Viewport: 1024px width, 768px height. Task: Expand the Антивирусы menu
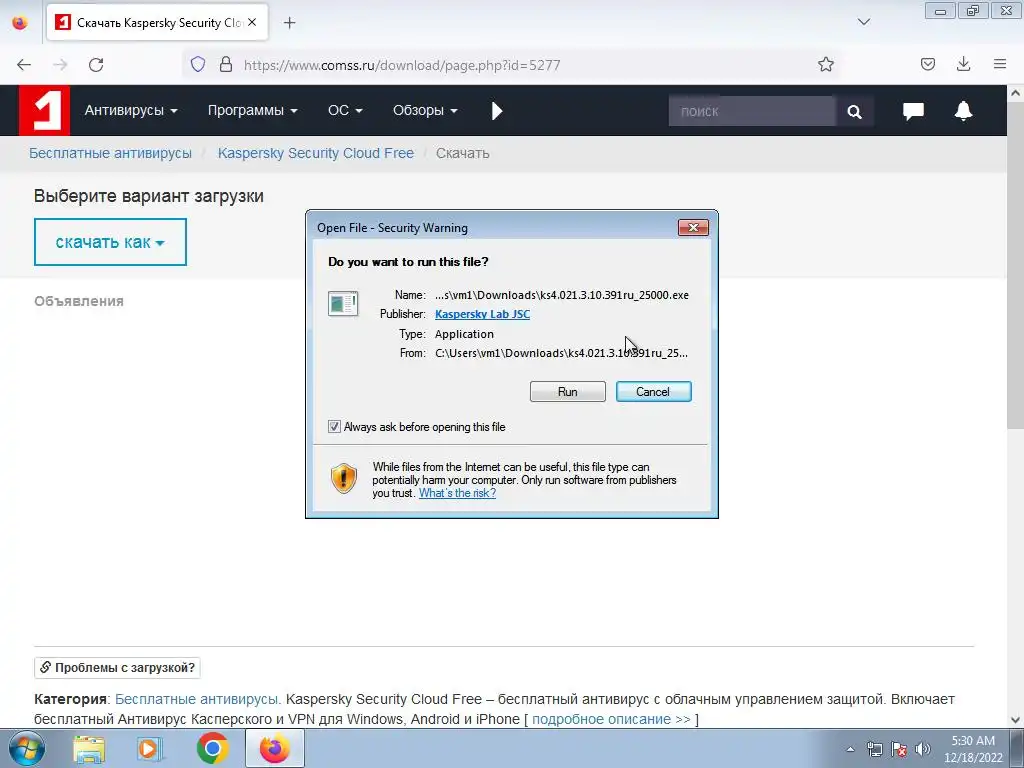pyautogui.click(x=131, y=110)
